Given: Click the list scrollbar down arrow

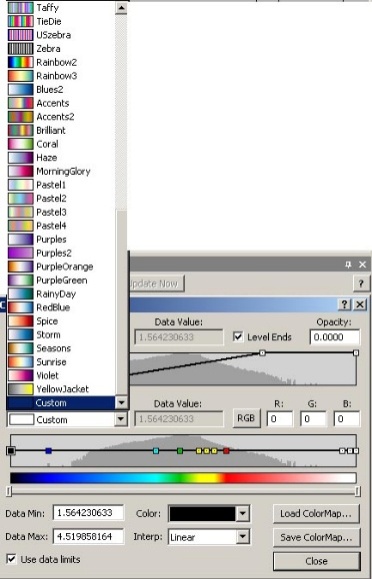Looking at the screenshot, I should coord(121,403).
